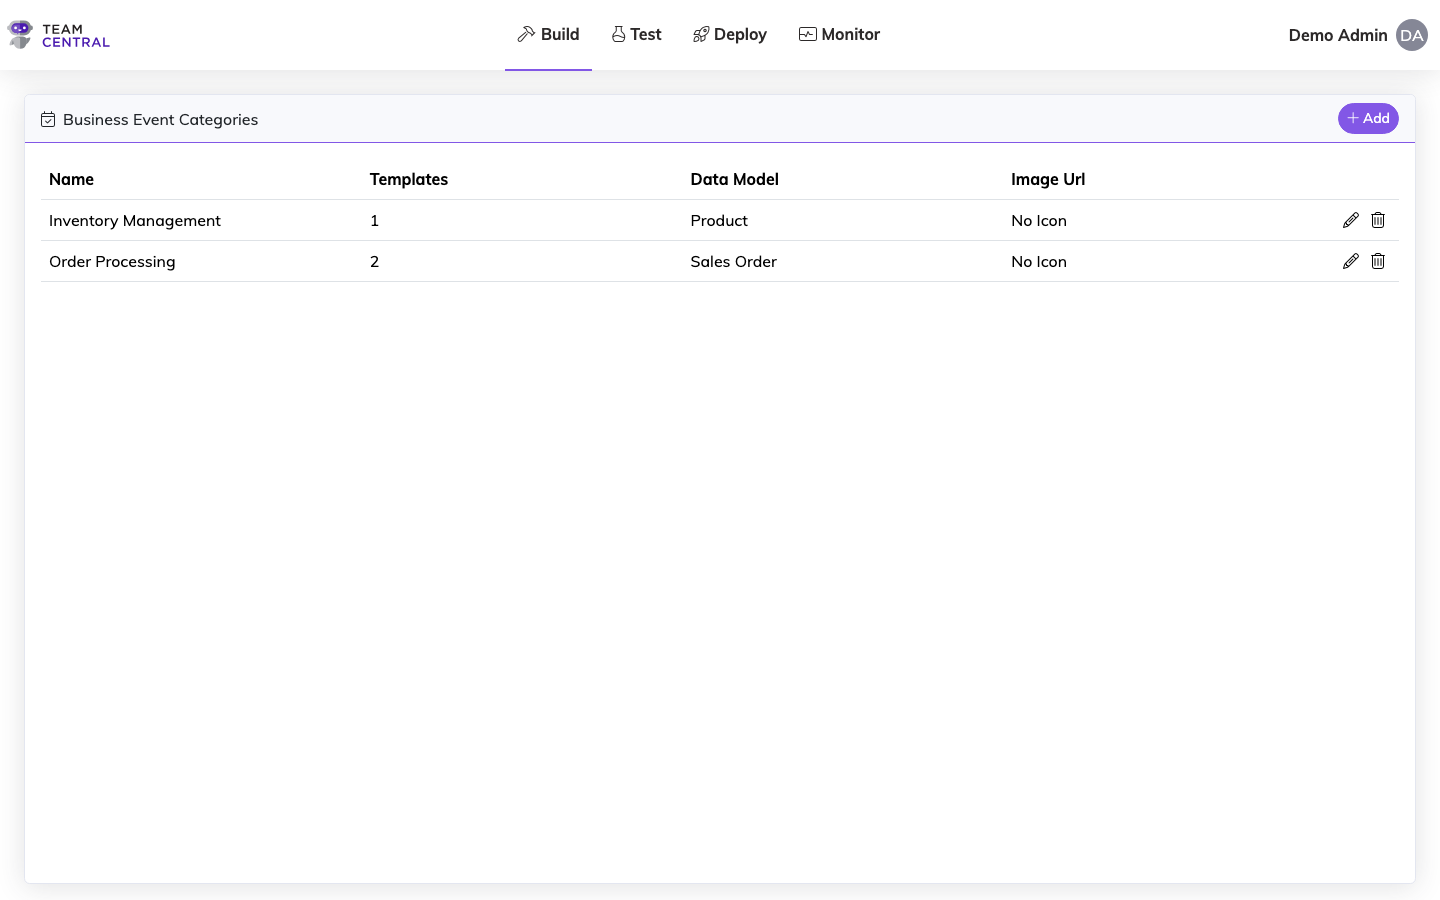Click the Data Model column header

[734, 179]
